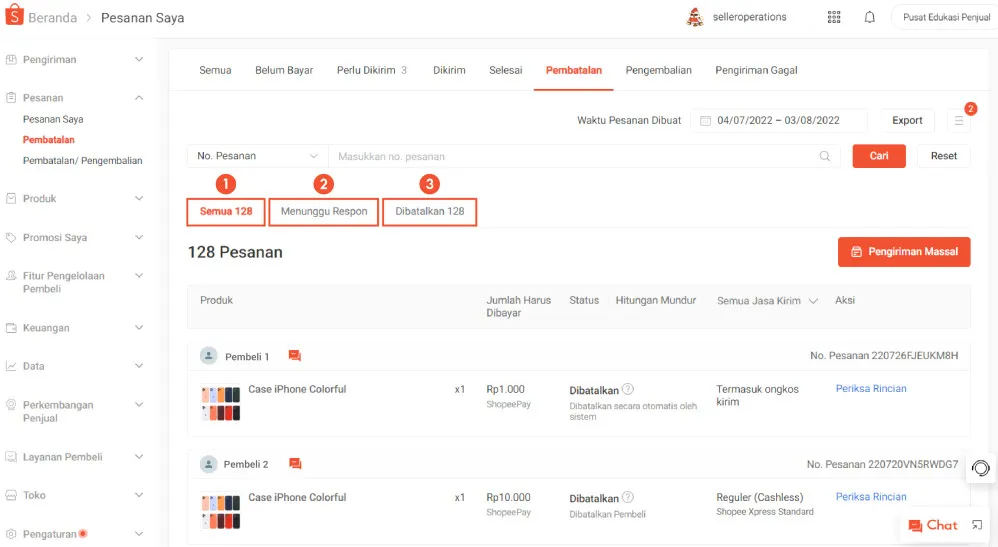Viewport: 998px width, 547px height.
Task: Collapse the Pesanan sidebar menu
Action: coord(139,97)
